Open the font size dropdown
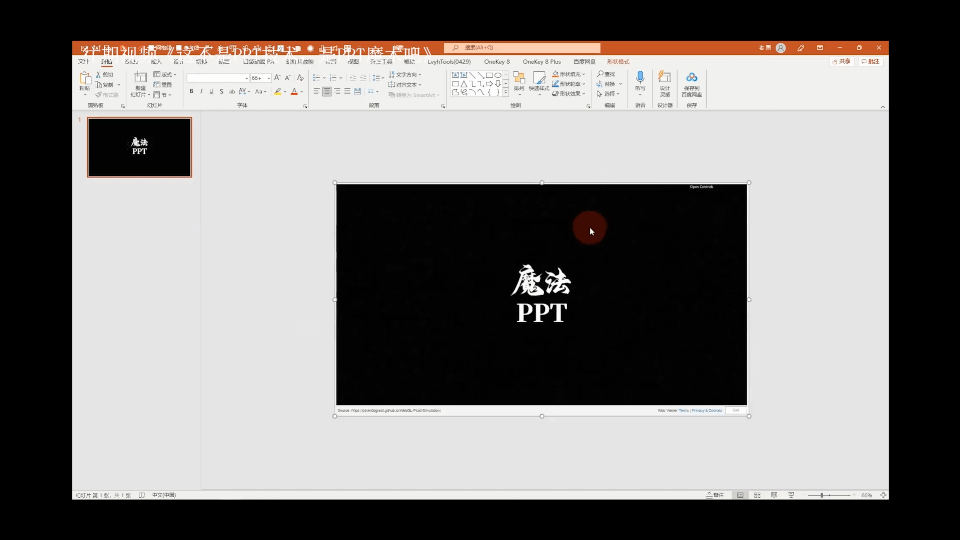The height and width of the screenshot is (540, 960). point(268,78)
